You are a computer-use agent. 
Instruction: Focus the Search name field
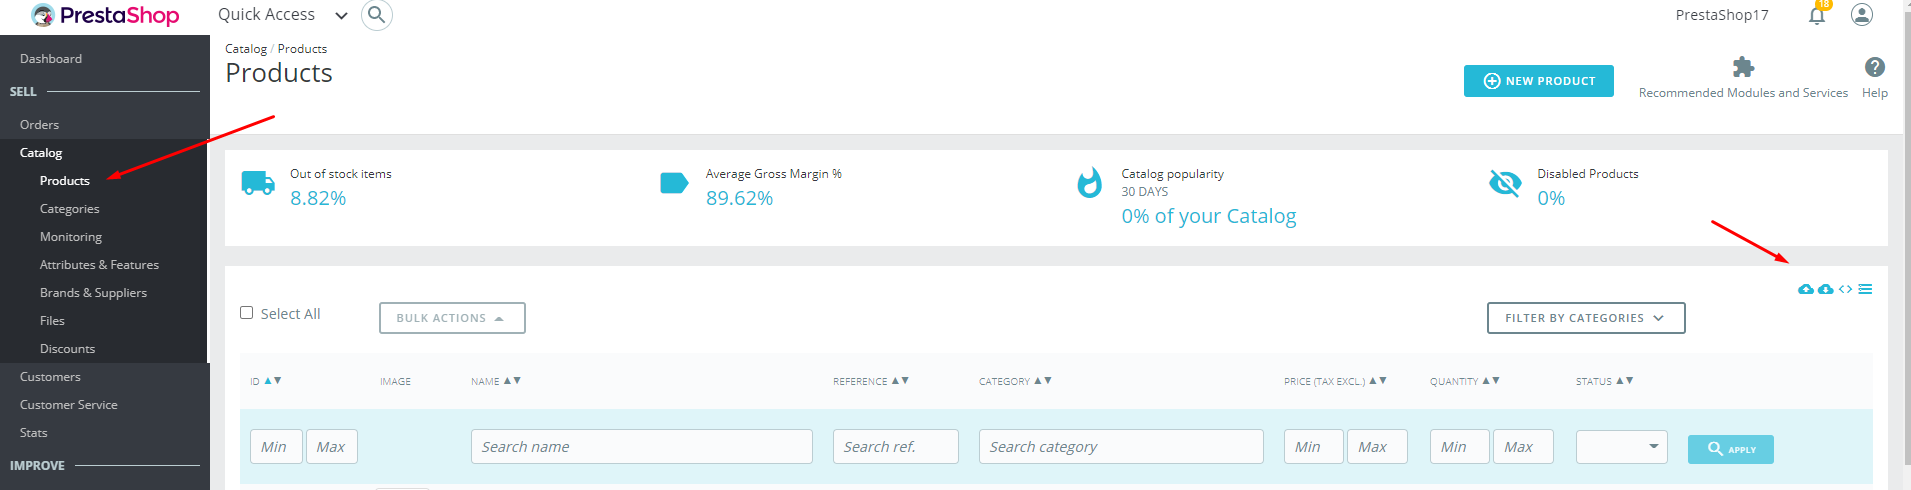642,447
